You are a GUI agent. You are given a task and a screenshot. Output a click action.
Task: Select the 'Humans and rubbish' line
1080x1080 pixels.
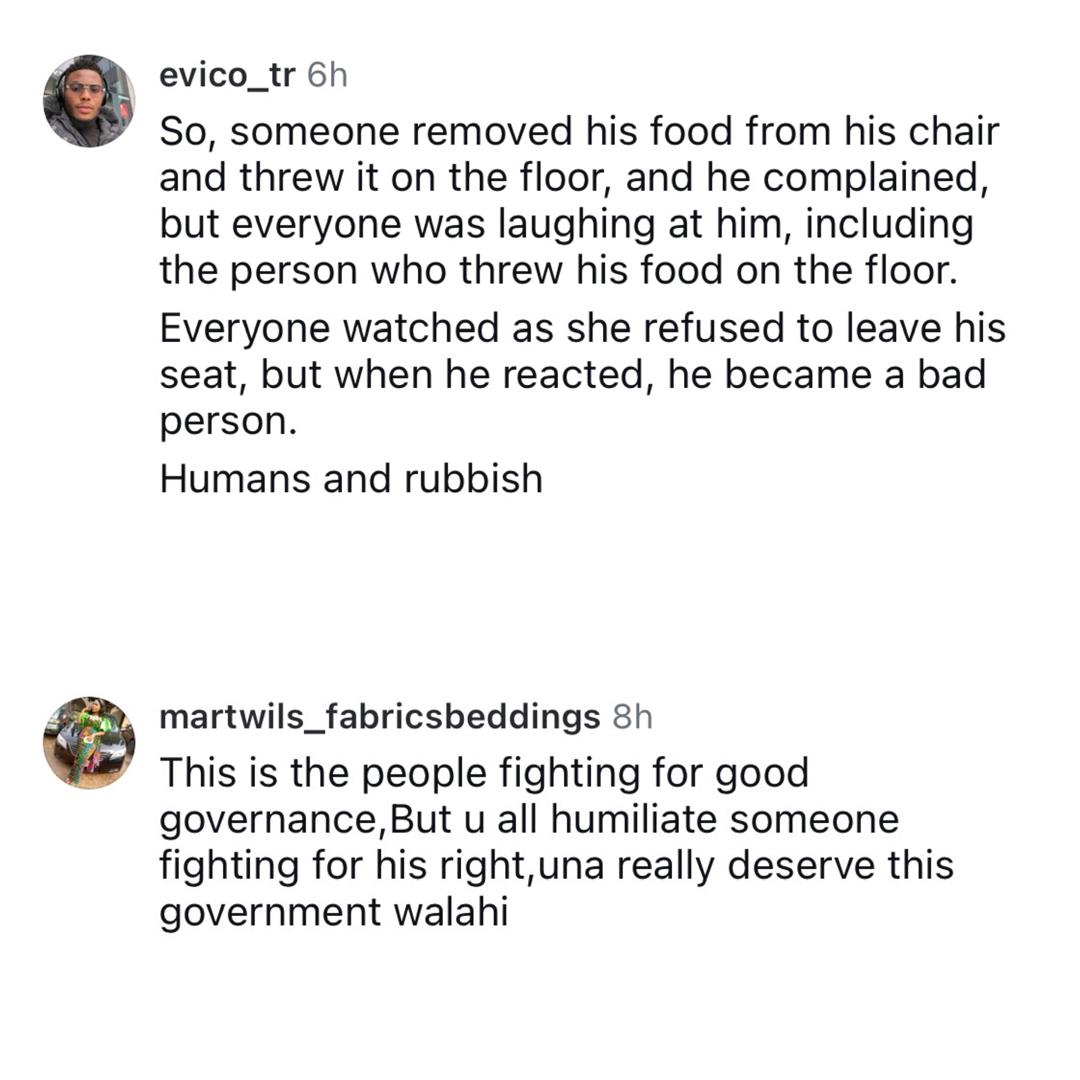point(352,478)
